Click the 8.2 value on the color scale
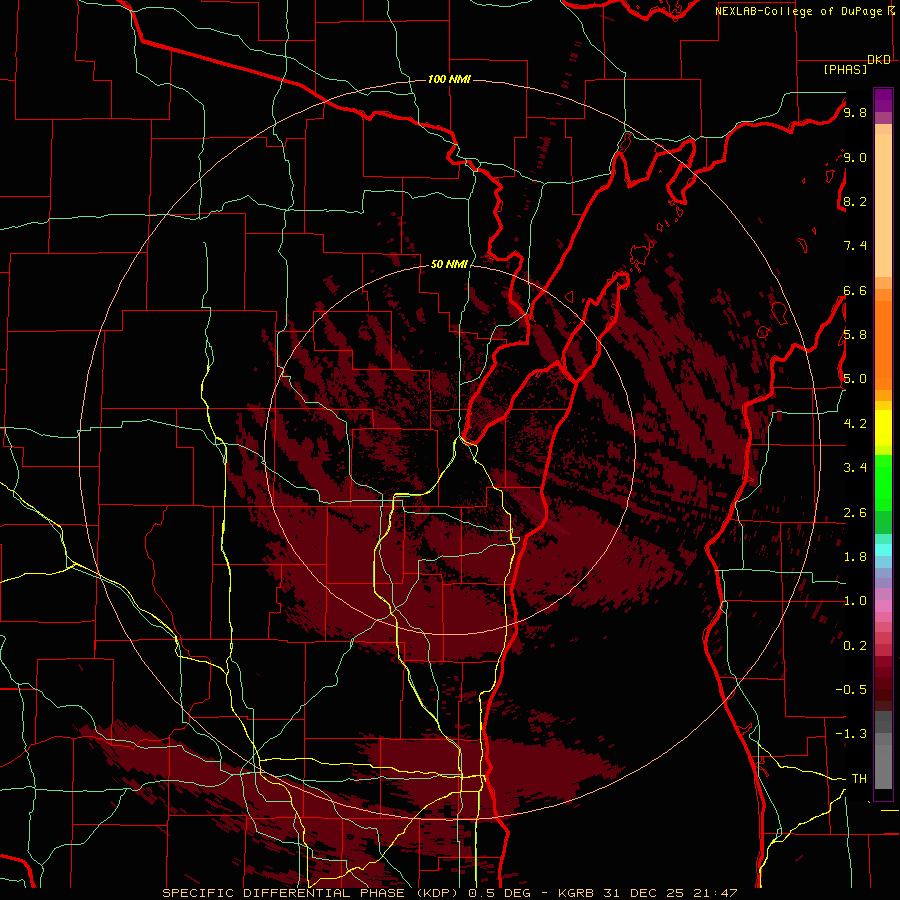This screenshot has height=900, width=900. point(855,201)
